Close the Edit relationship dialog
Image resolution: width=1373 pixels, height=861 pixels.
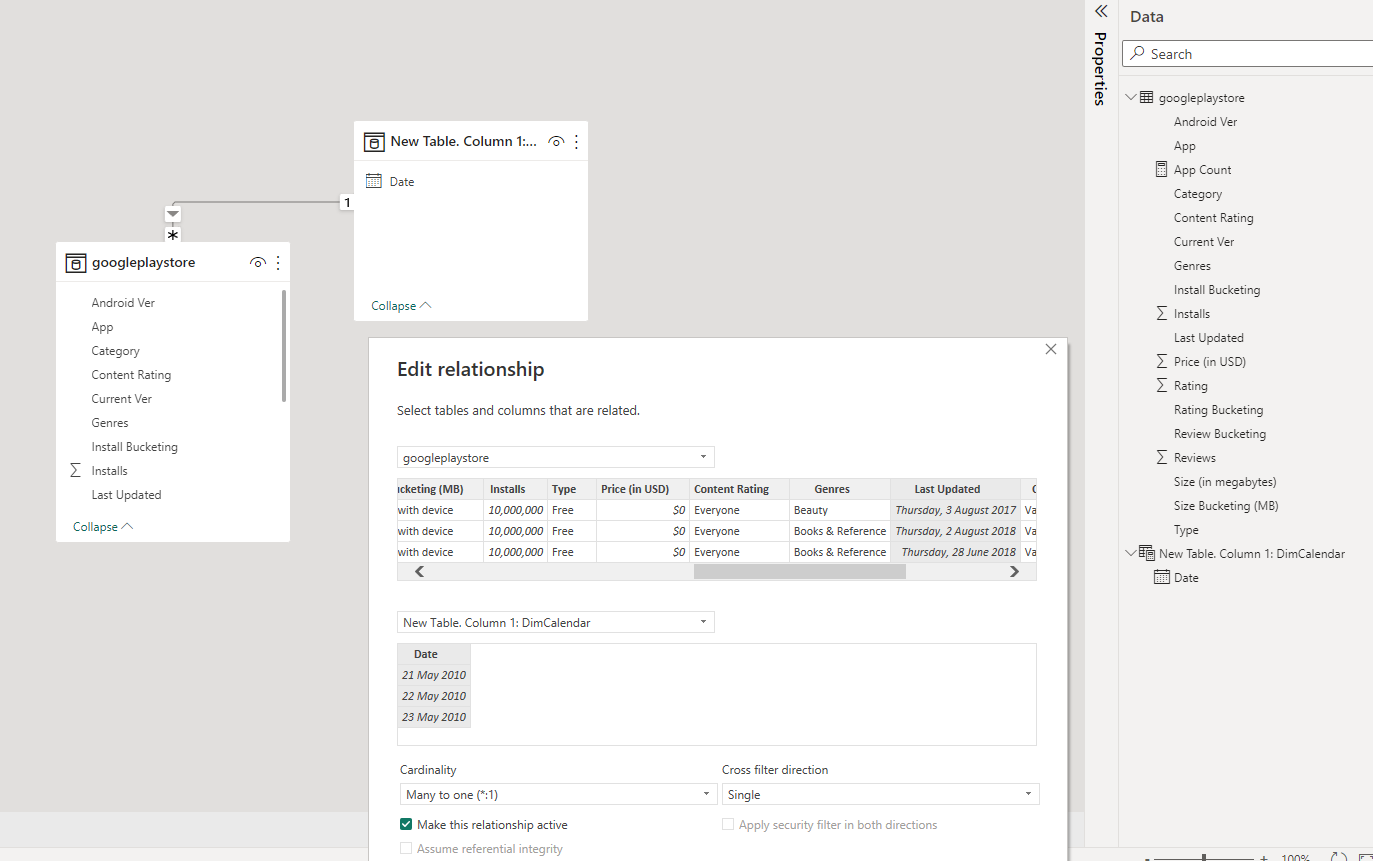click(x=1050, y=349)
